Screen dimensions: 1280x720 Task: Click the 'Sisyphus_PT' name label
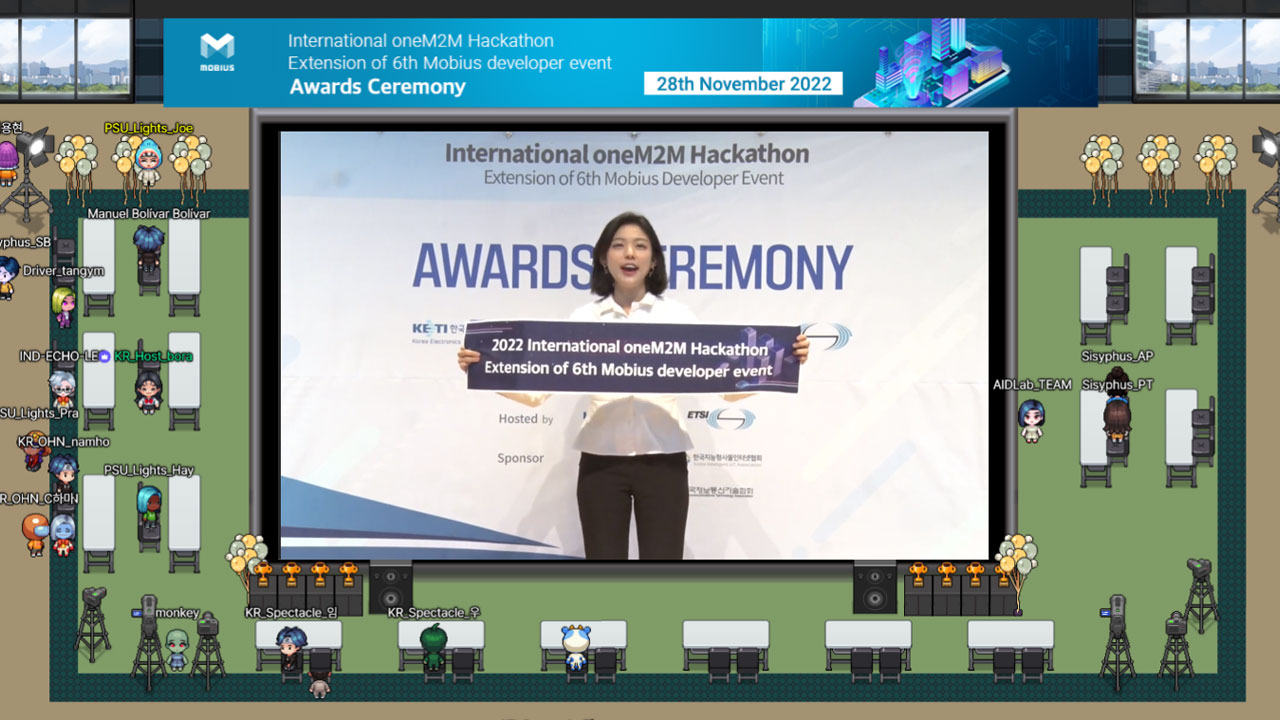click(1117, 385)
